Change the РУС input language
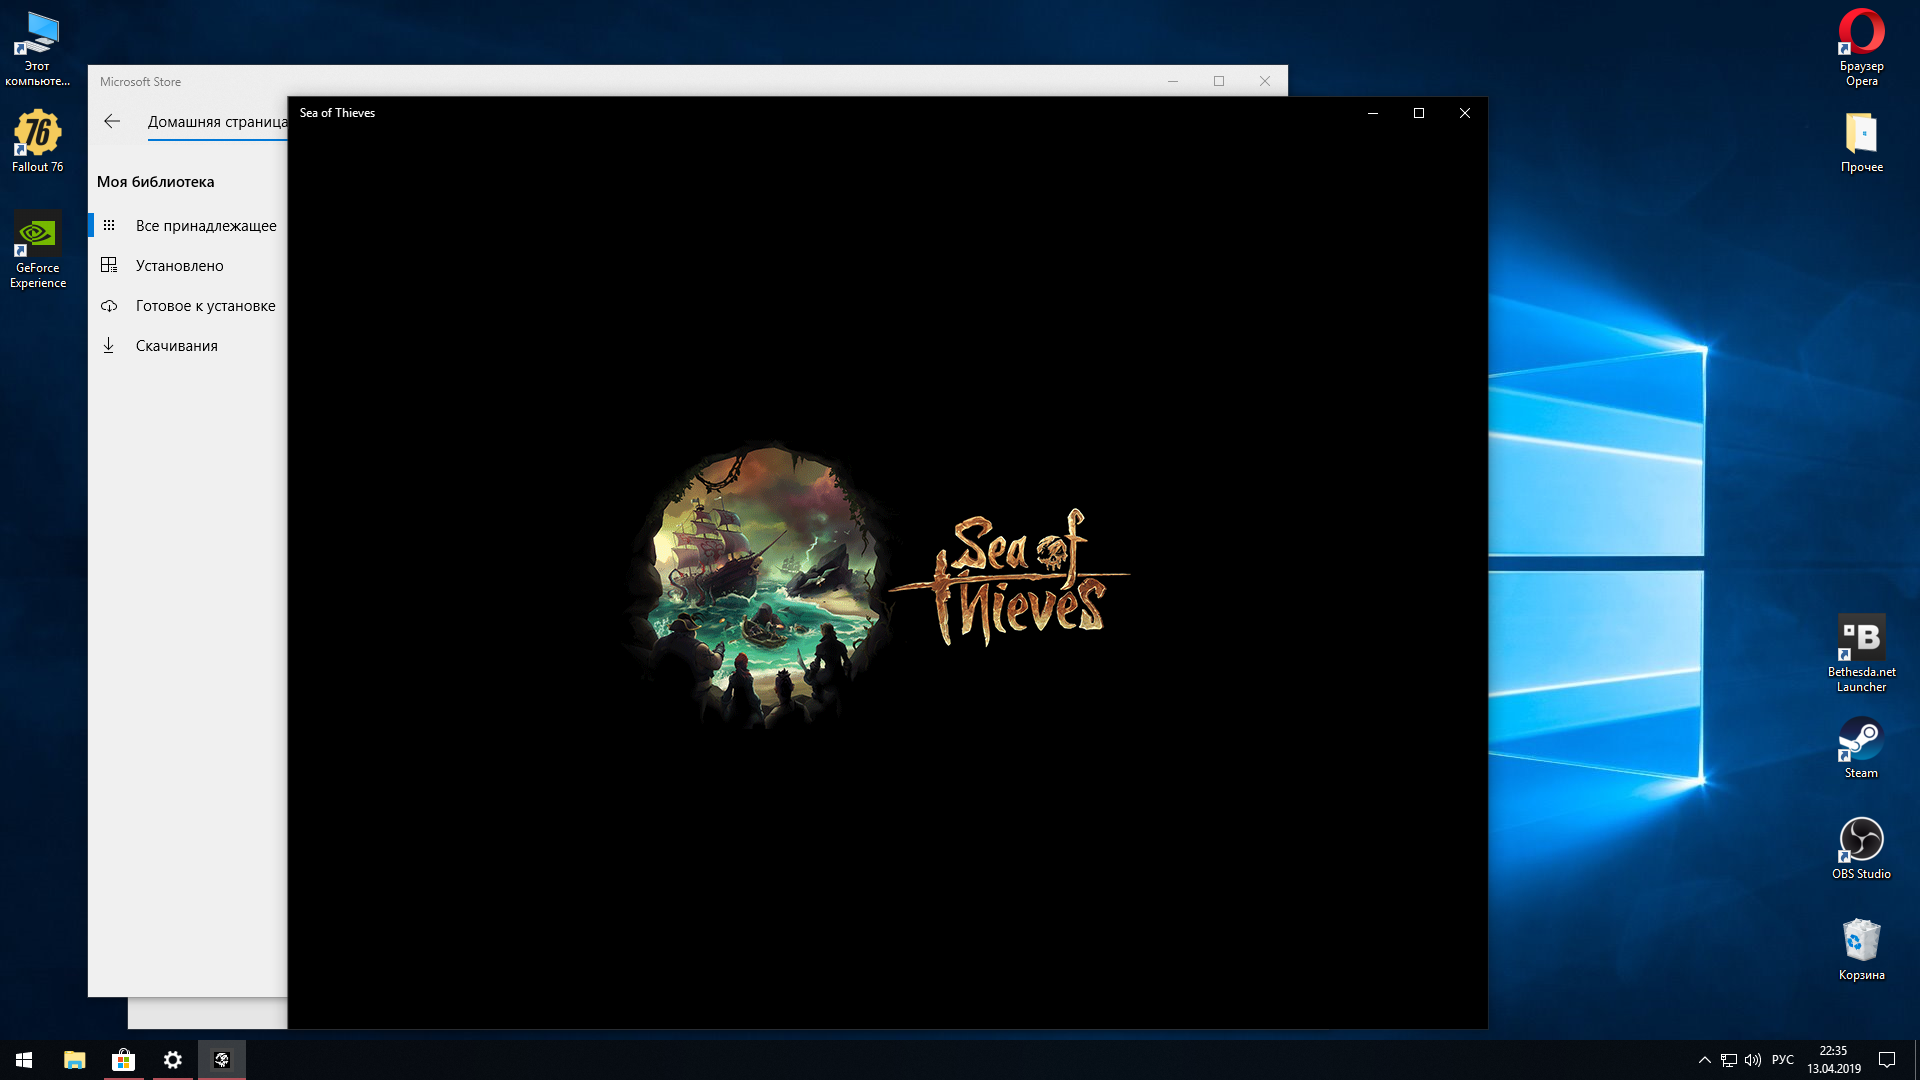The width and height of the screenshot is (1920, 1080). click(1783, 1060)
